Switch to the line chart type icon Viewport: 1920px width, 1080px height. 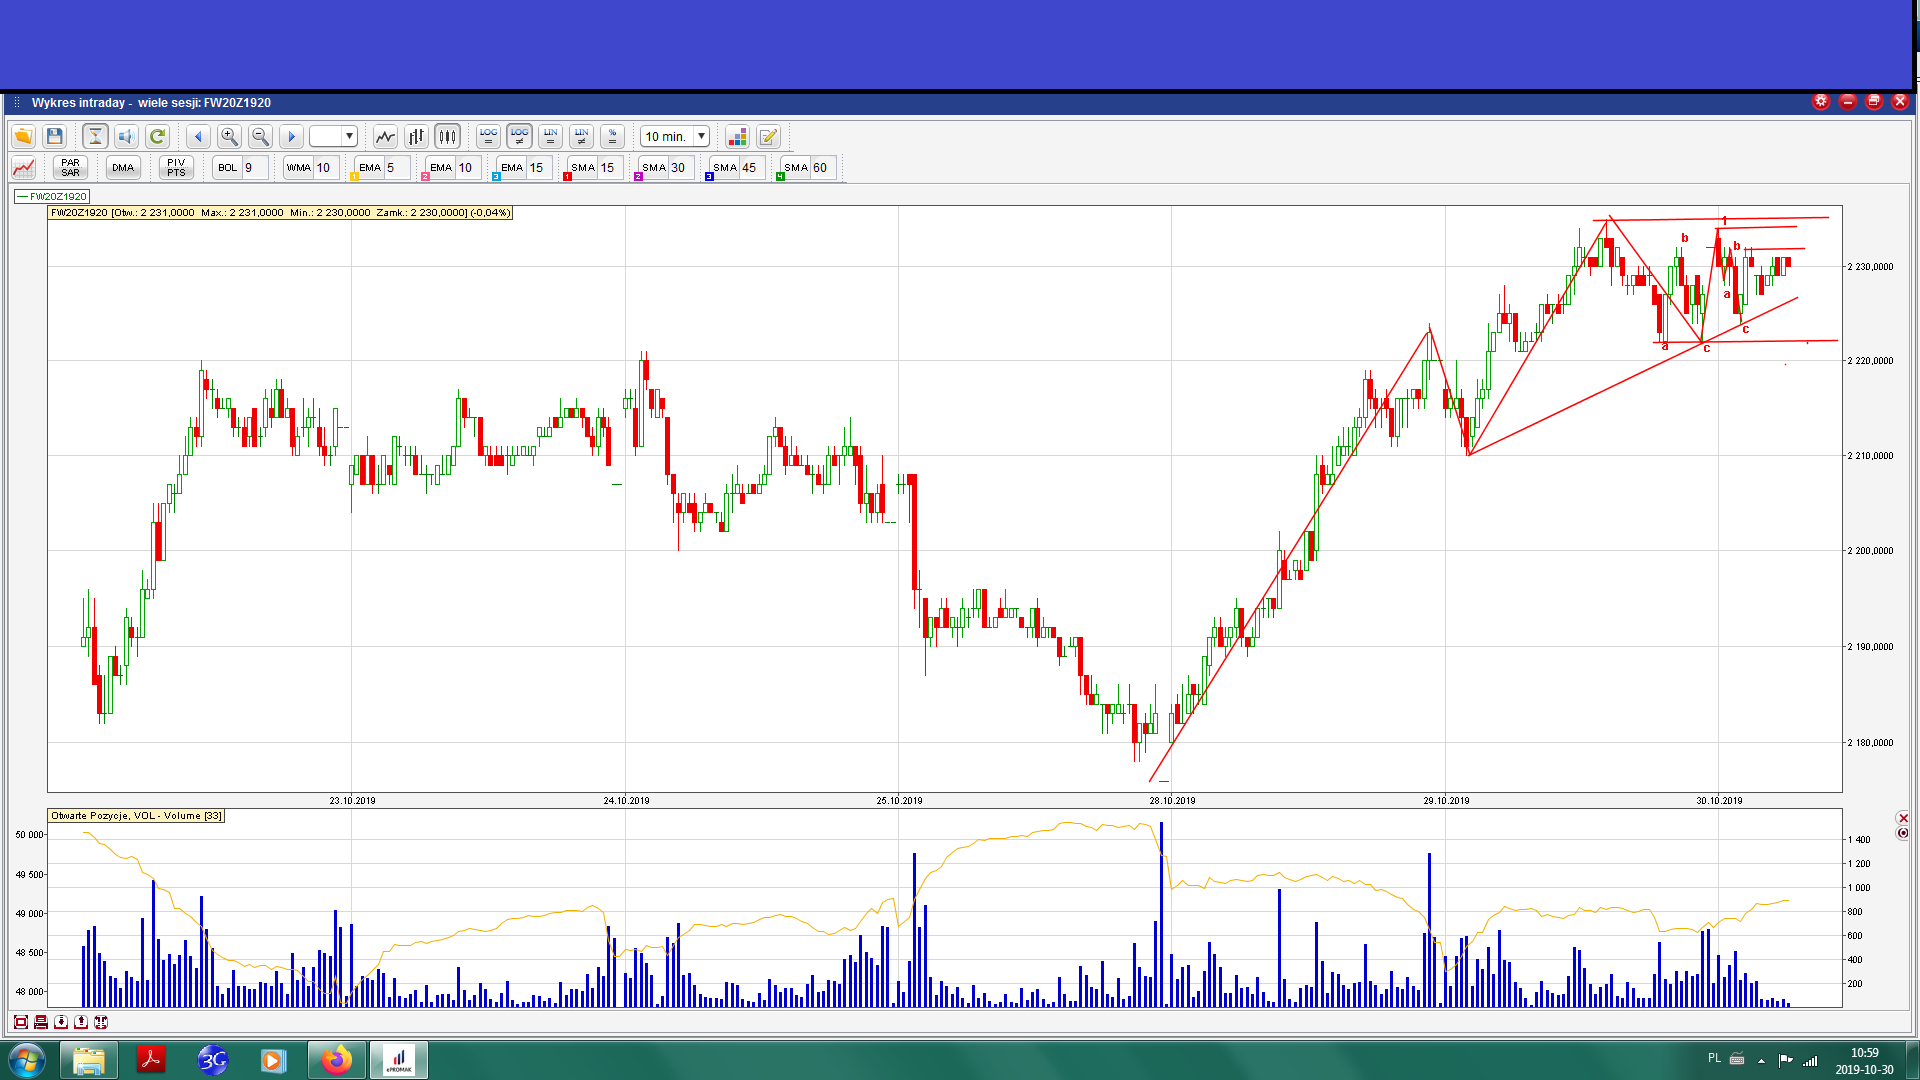pyautogui.click(x=385, y=136)
